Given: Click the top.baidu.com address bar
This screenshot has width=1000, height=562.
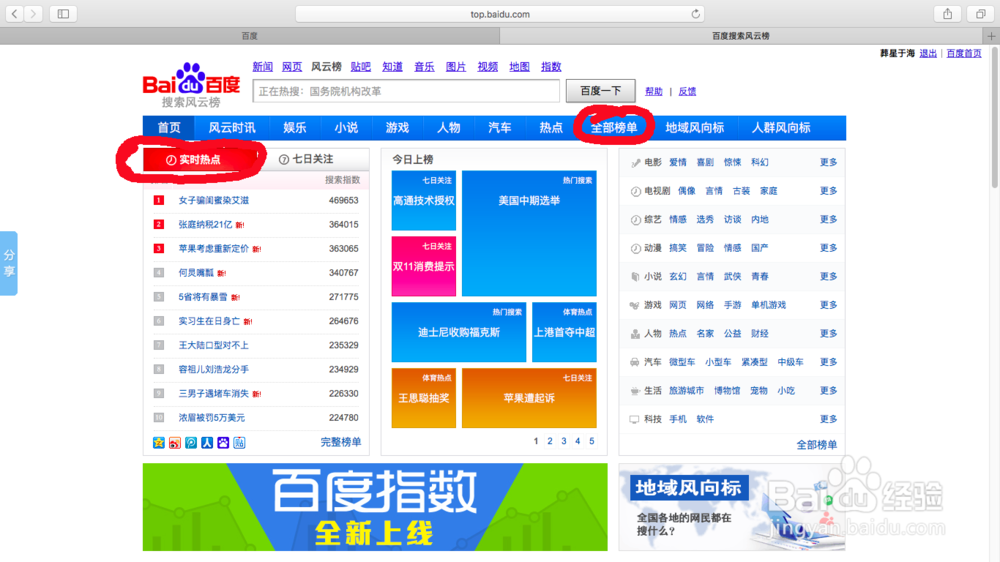Looking at the screenshot, I should coord(499,13).
